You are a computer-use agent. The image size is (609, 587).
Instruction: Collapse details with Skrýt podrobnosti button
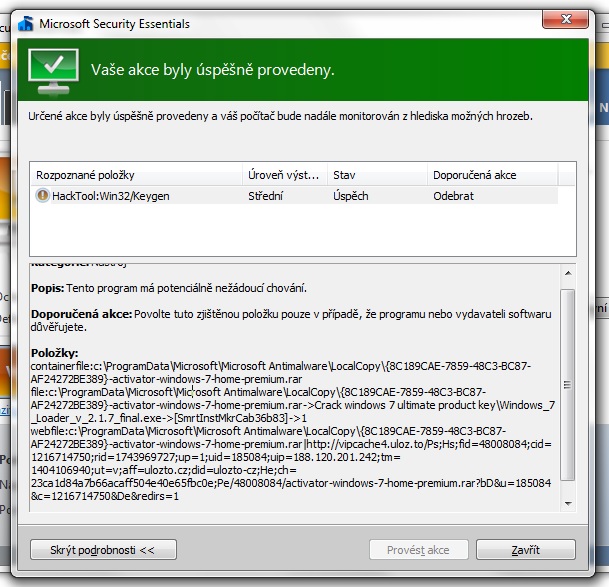pos(104,550)
